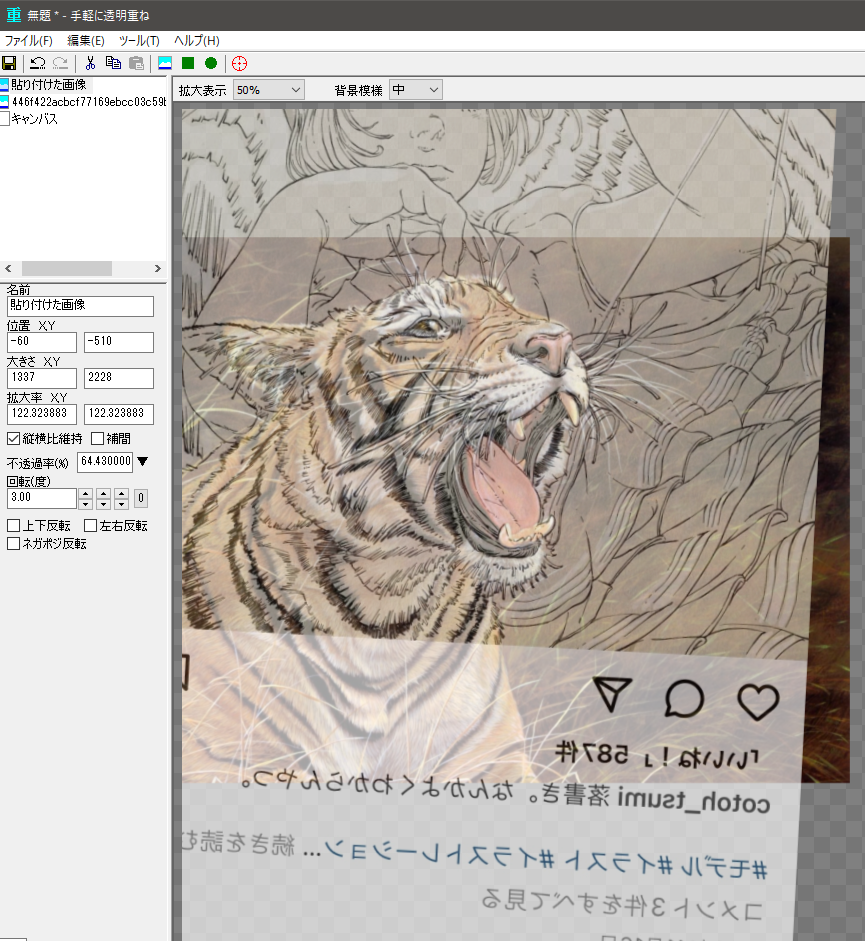Image resolution: width=865 pixels, height=941 pixels.
Task: Click the height field showing 2228
Action: 119,378
